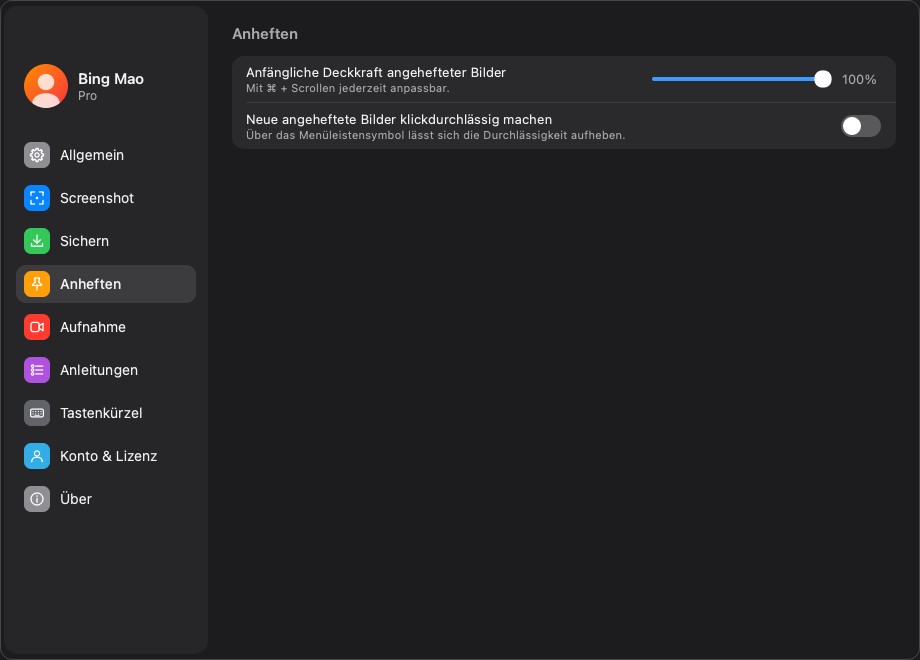This screenshot has width=920, height=660.
Task: Click the Anheften page heading
Action: point(265,34)
